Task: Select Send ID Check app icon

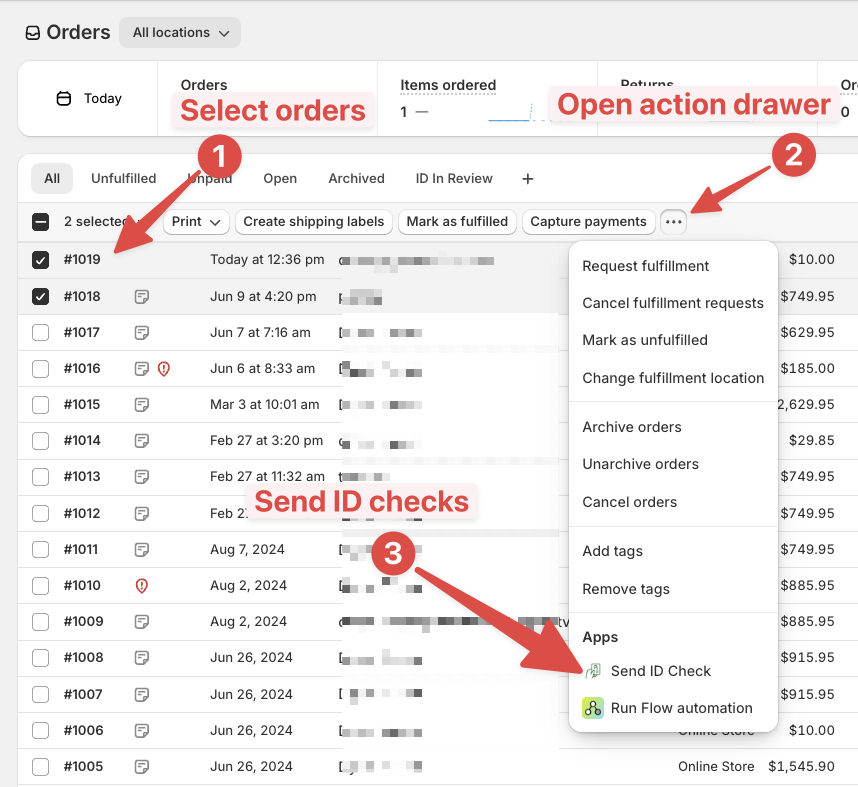Action: pos(595,671)
